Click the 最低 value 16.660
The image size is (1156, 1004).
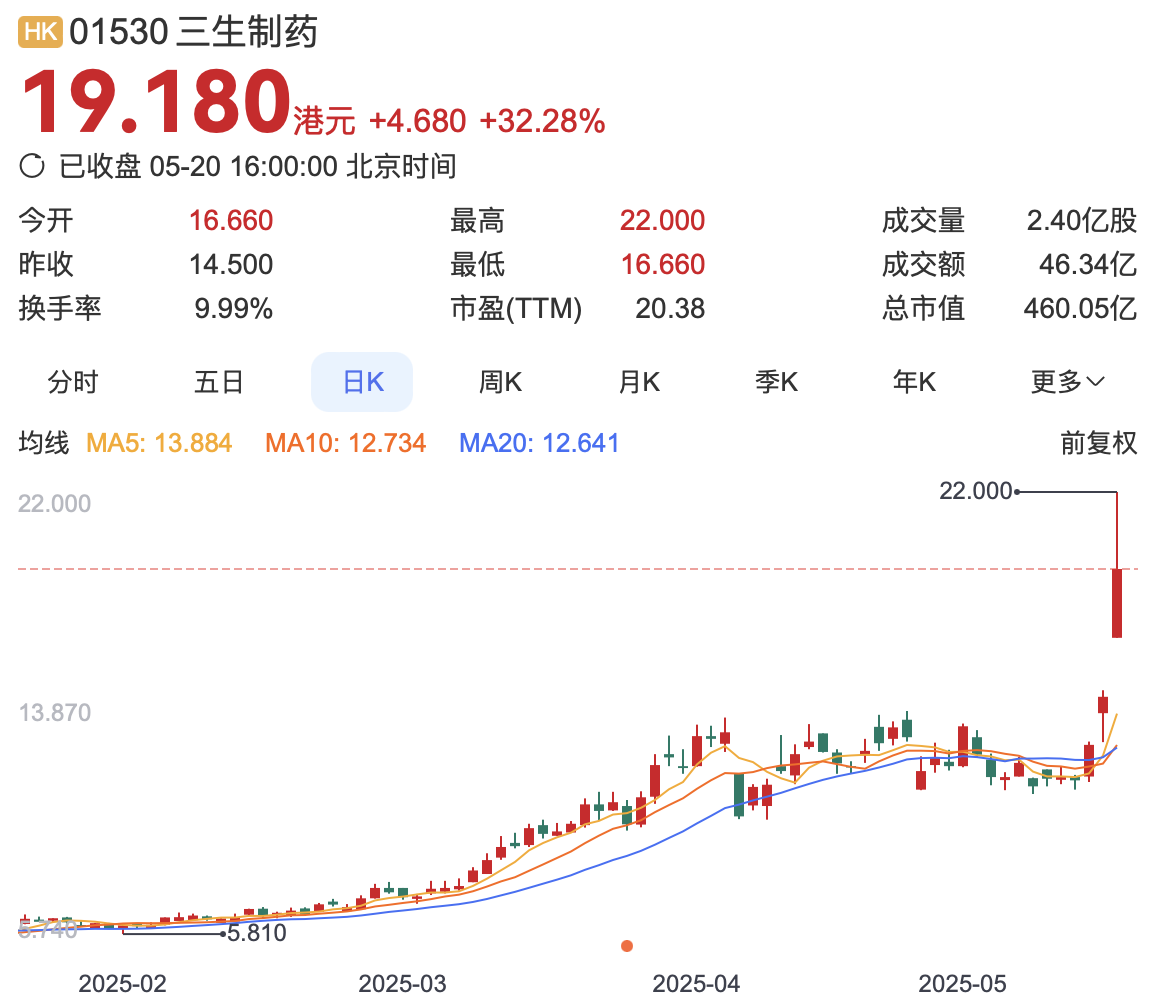663,265
